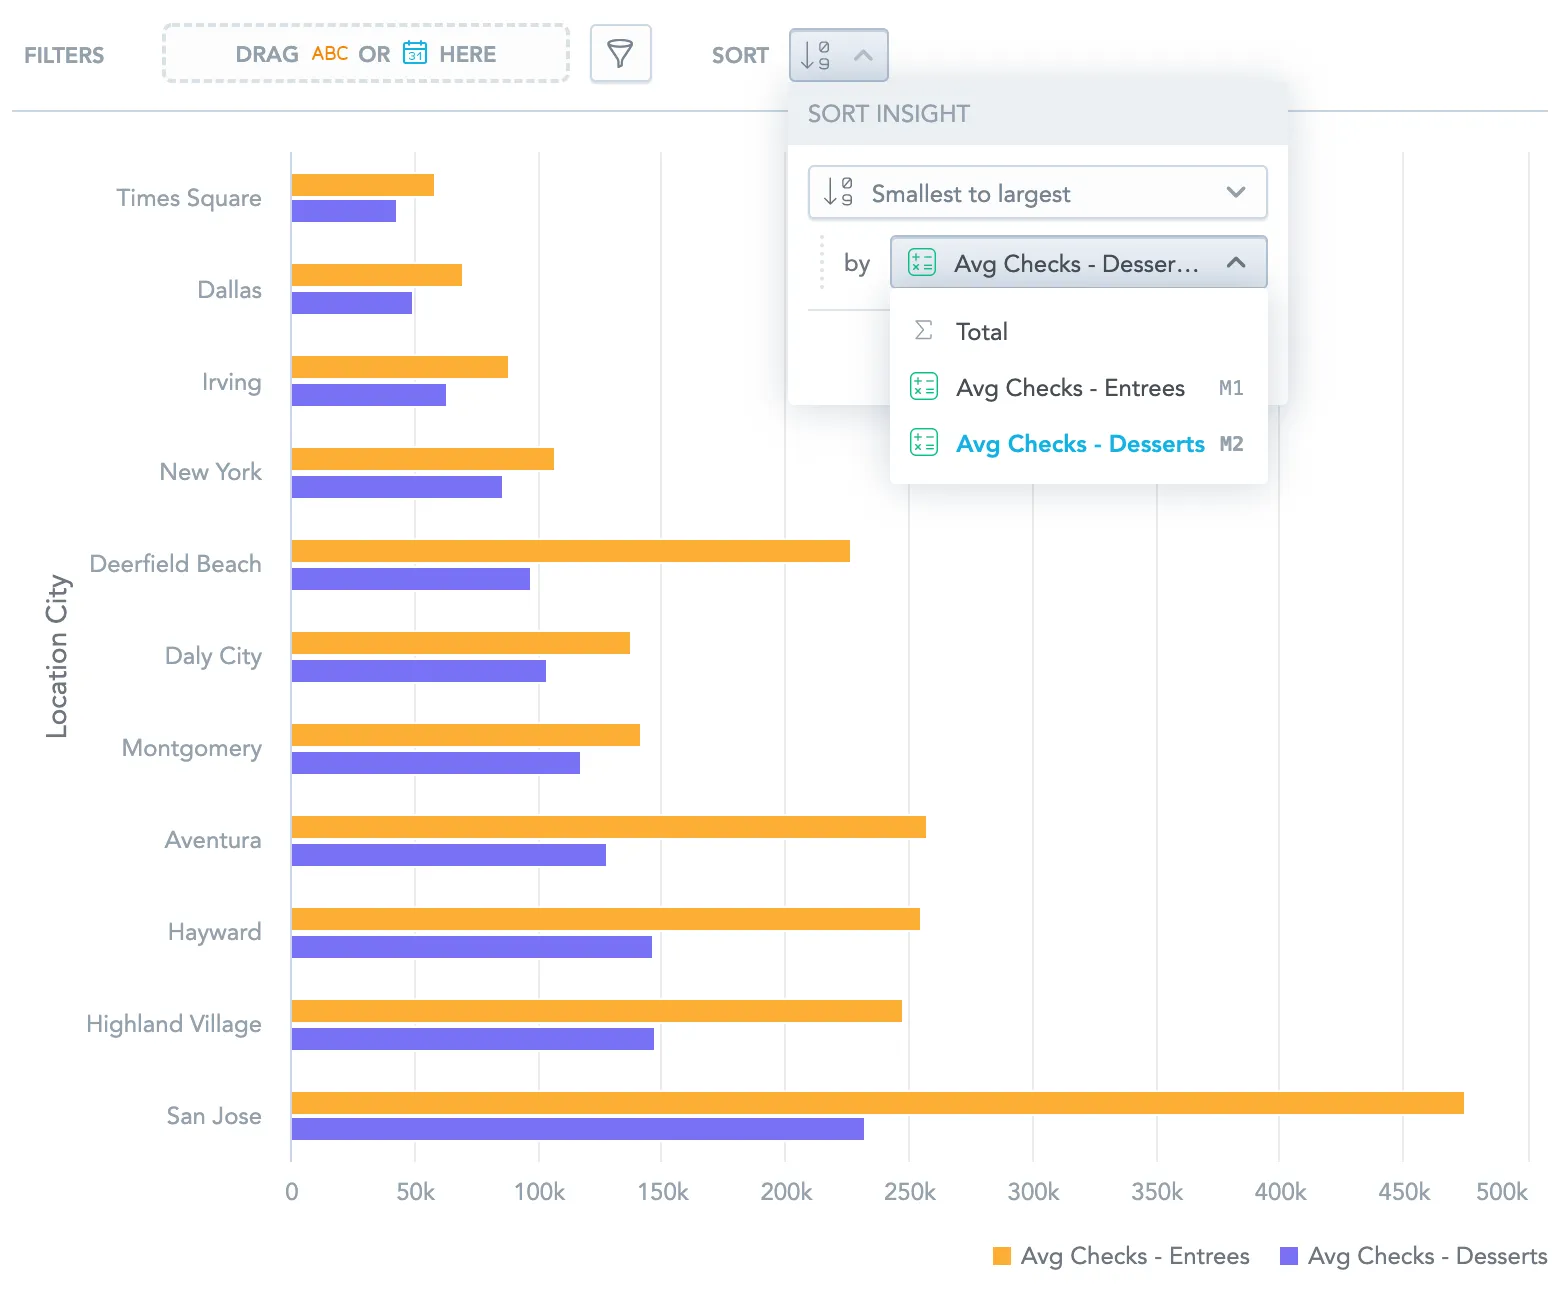Click the FILTERS label
The height and width of the screenshot is (1290, 1562).
(63, 55)
